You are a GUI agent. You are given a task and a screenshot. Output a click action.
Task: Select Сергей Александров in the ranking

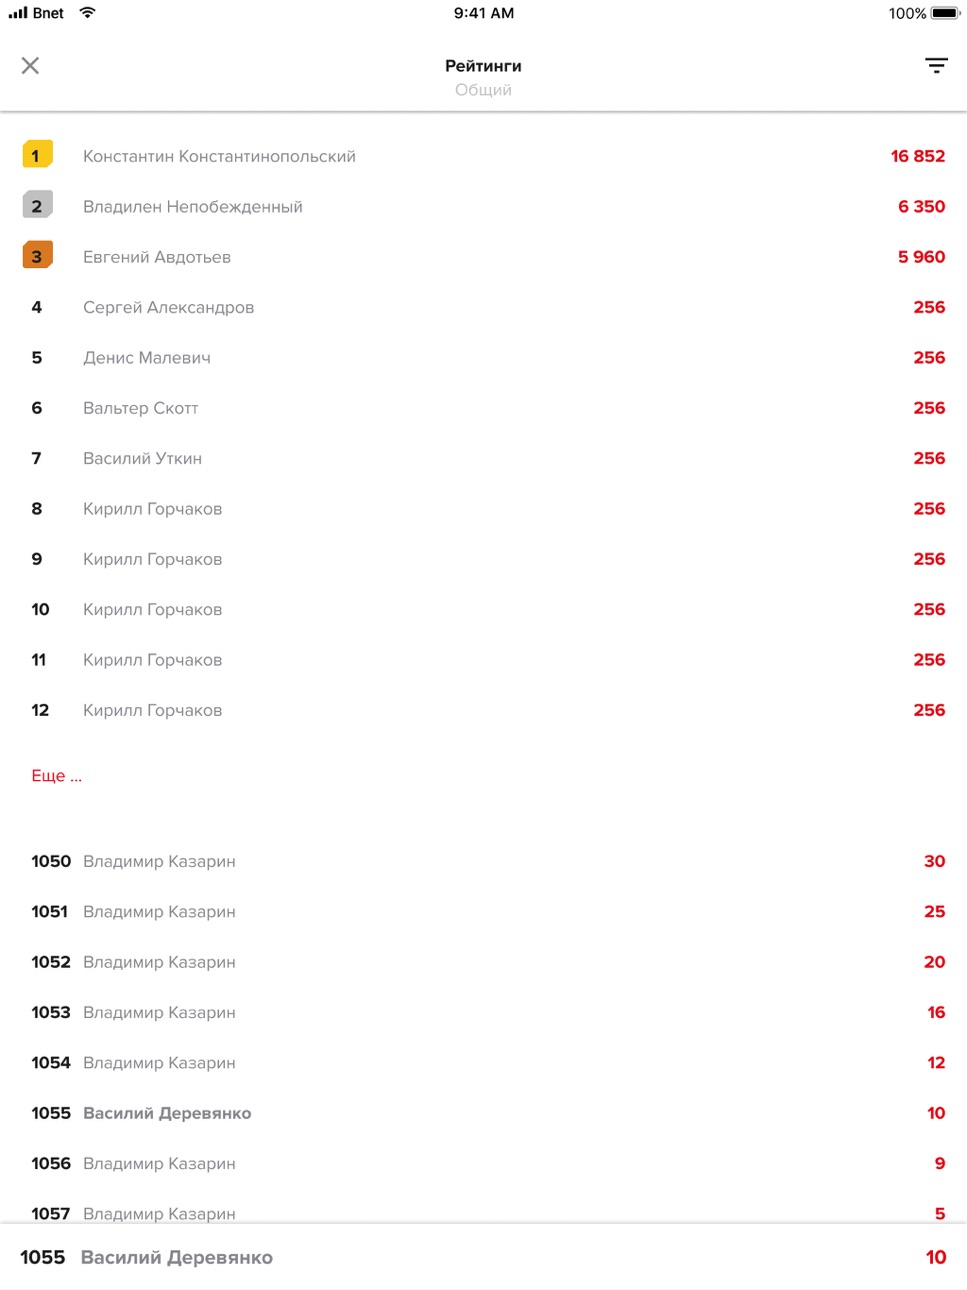tap(483, 307)
